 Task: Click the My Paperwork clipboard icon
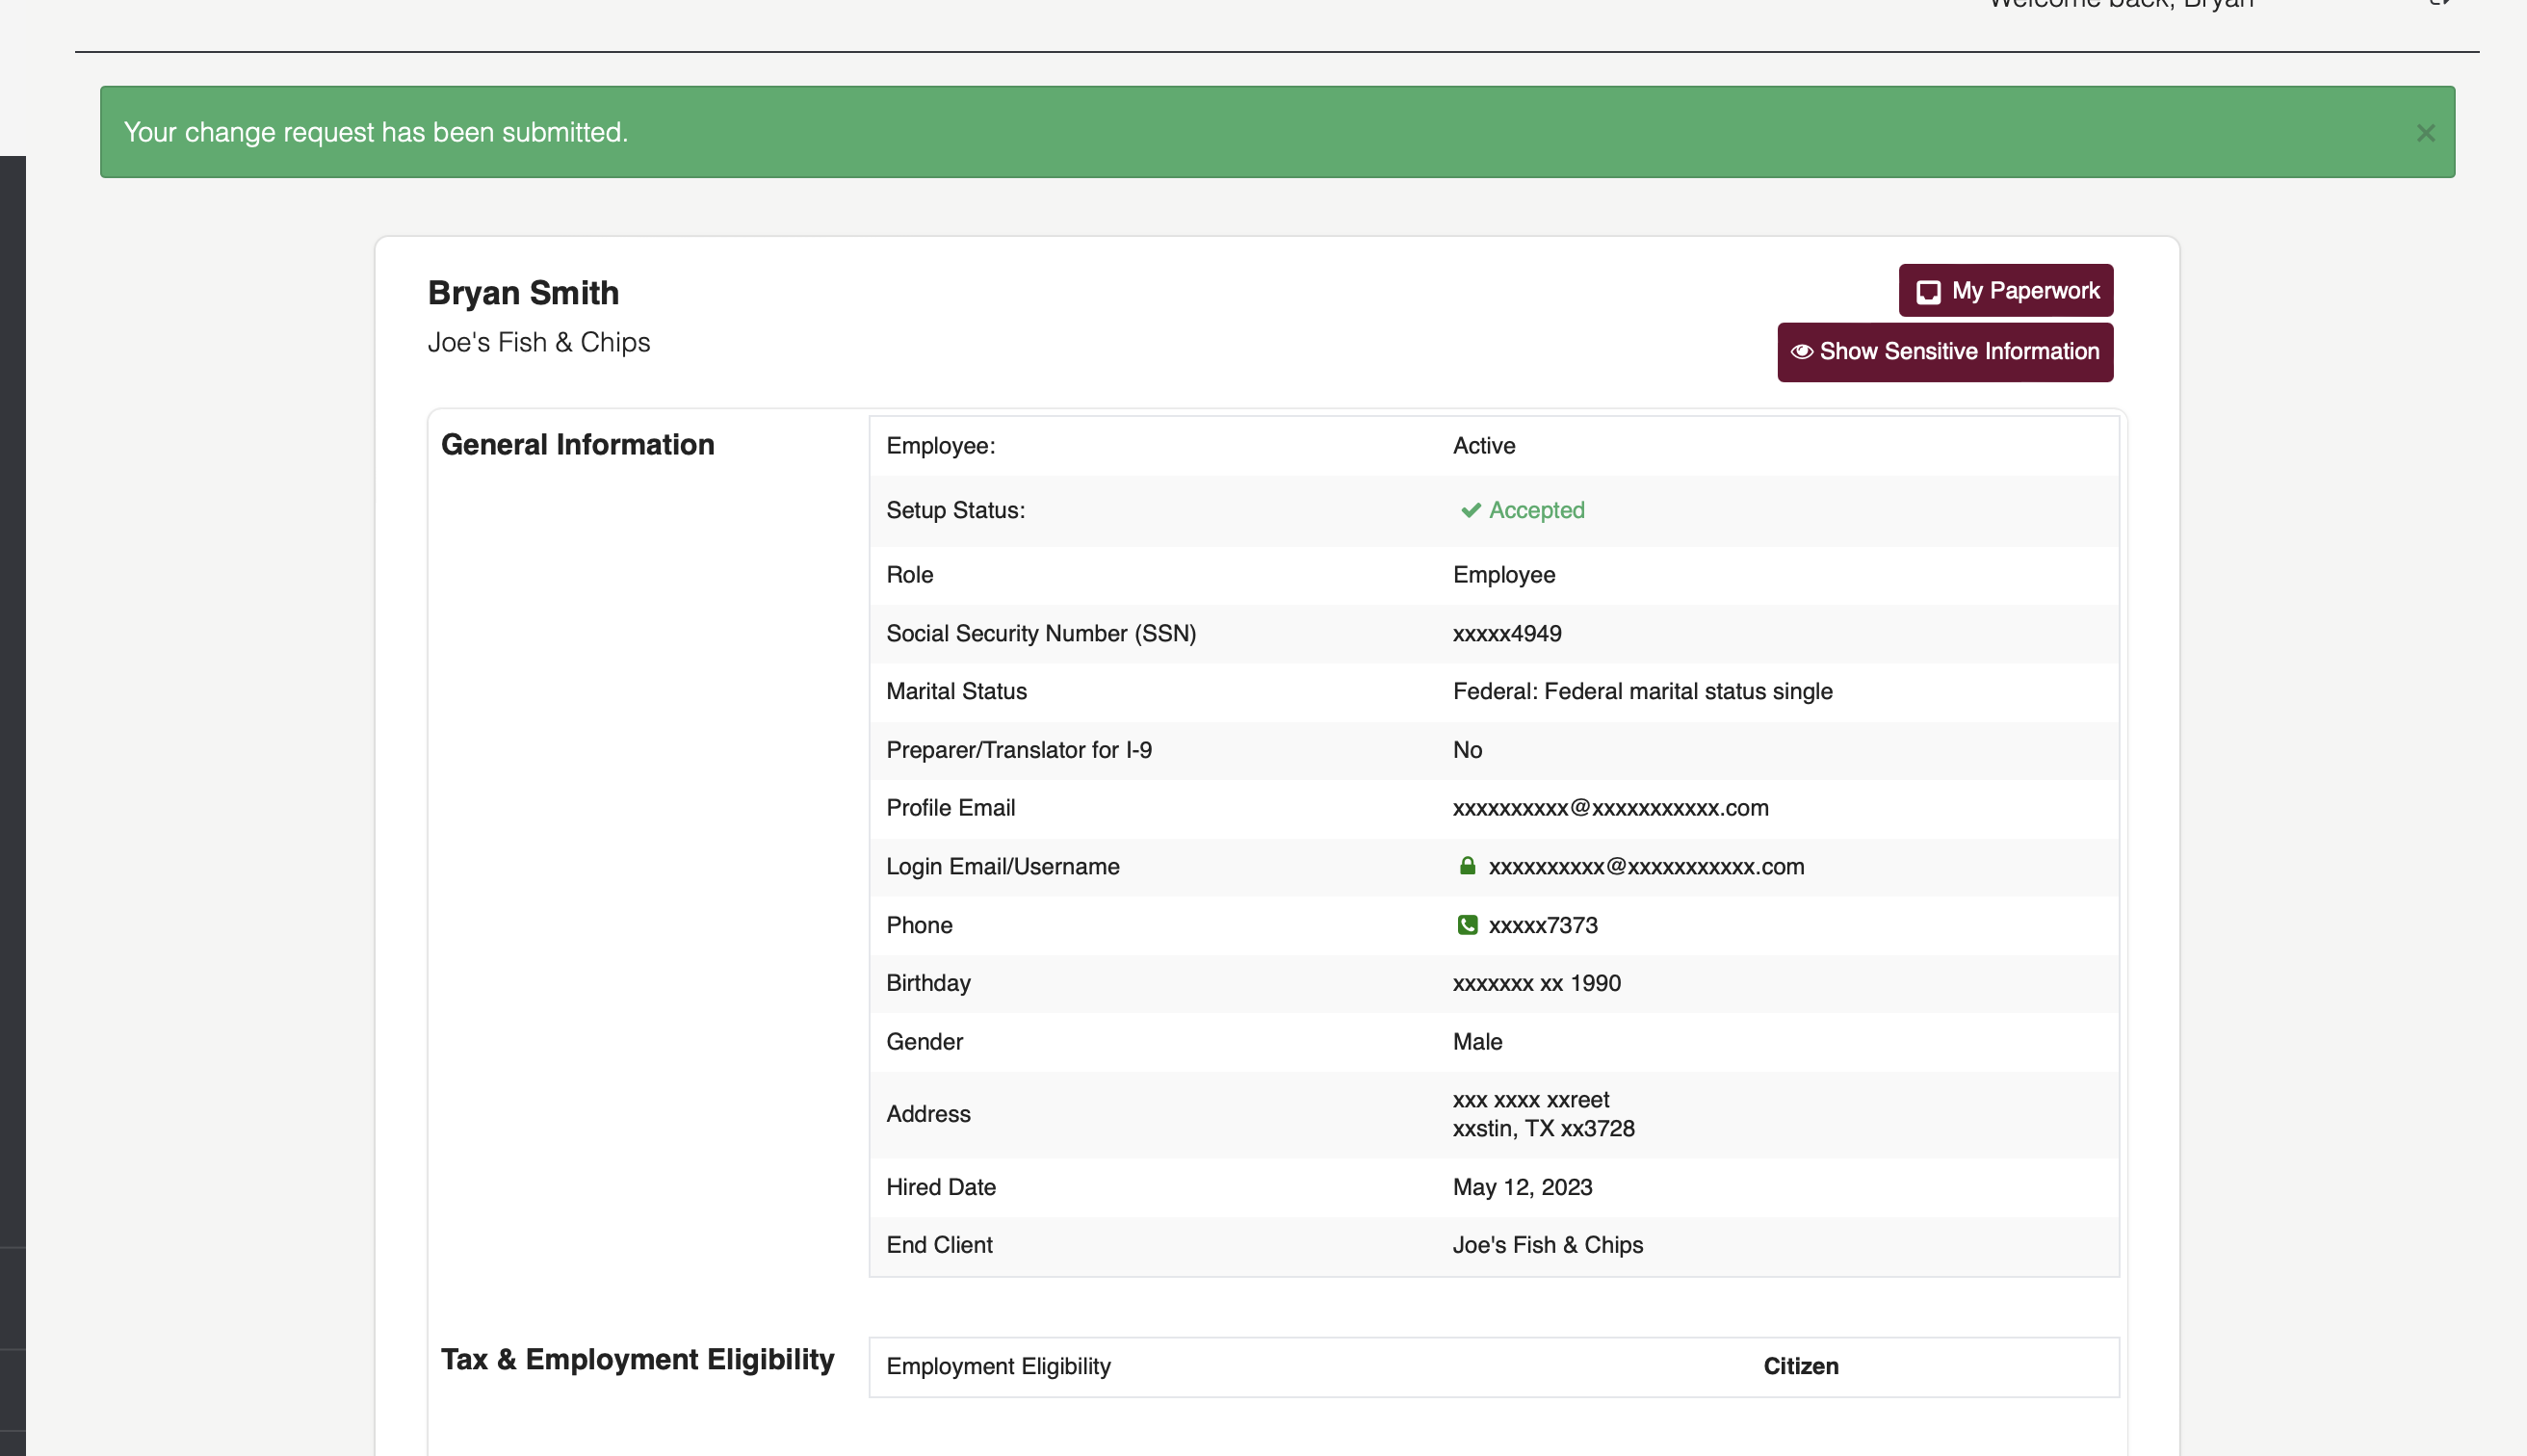(x=1930, y=291)
